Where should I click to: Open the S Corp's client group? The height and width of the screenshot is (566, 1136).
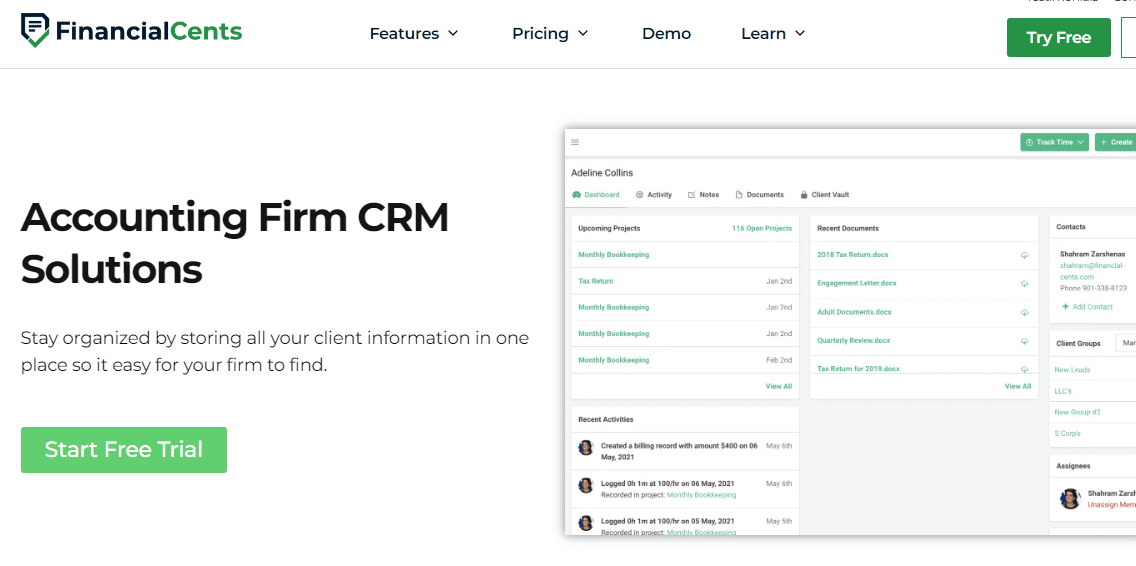click(x=1067, y=433)
